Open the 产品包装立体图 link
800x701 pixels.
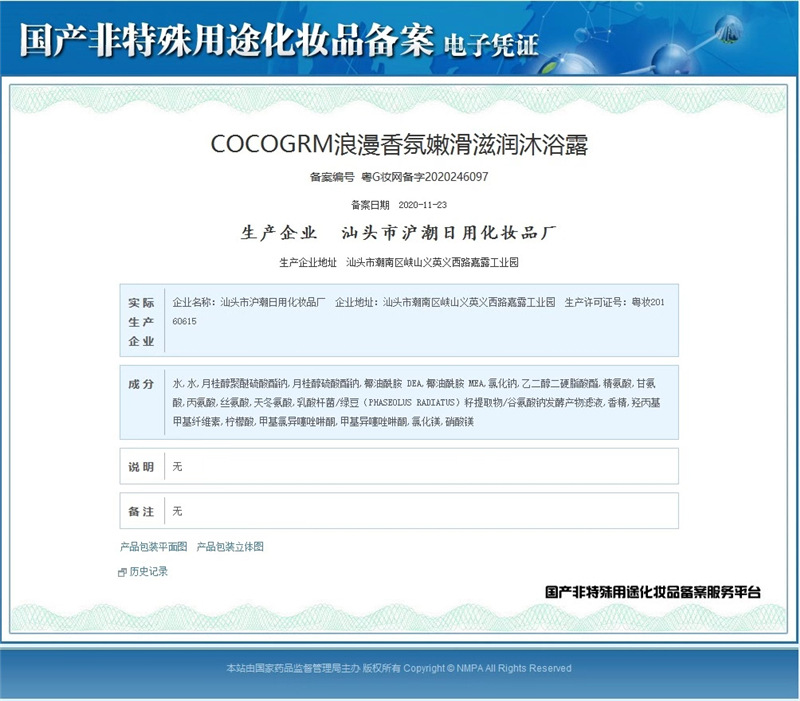(x=230, y=547)
